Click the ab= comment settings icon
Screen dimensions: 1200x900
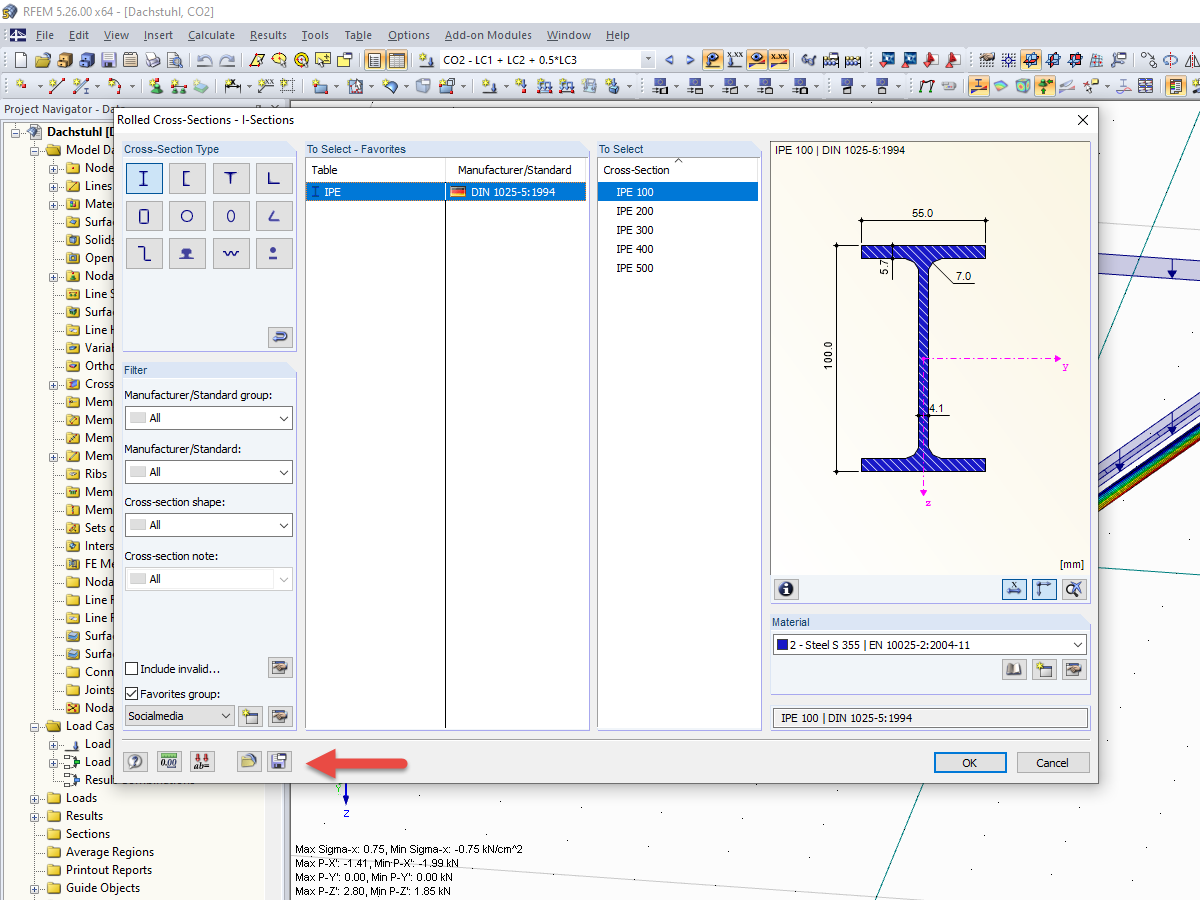click(201, 762)
